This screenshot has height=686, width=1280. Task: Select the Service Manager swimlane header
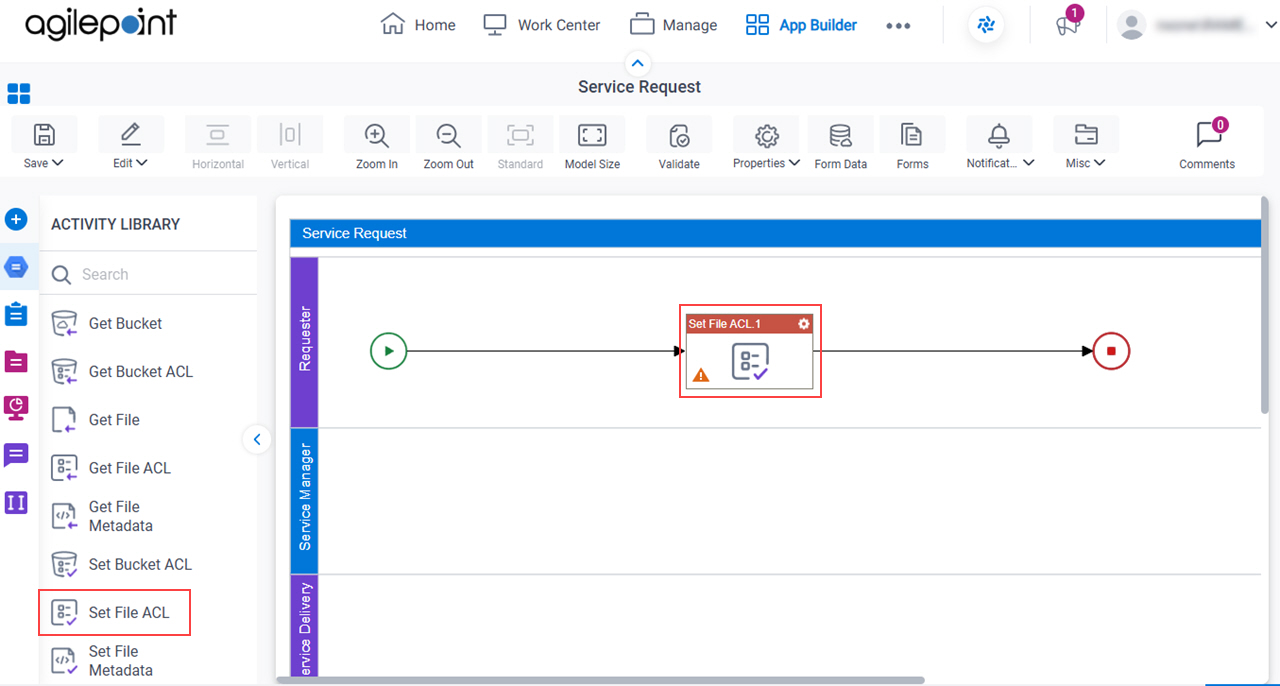pyautogui.click(x=304, y=499)
